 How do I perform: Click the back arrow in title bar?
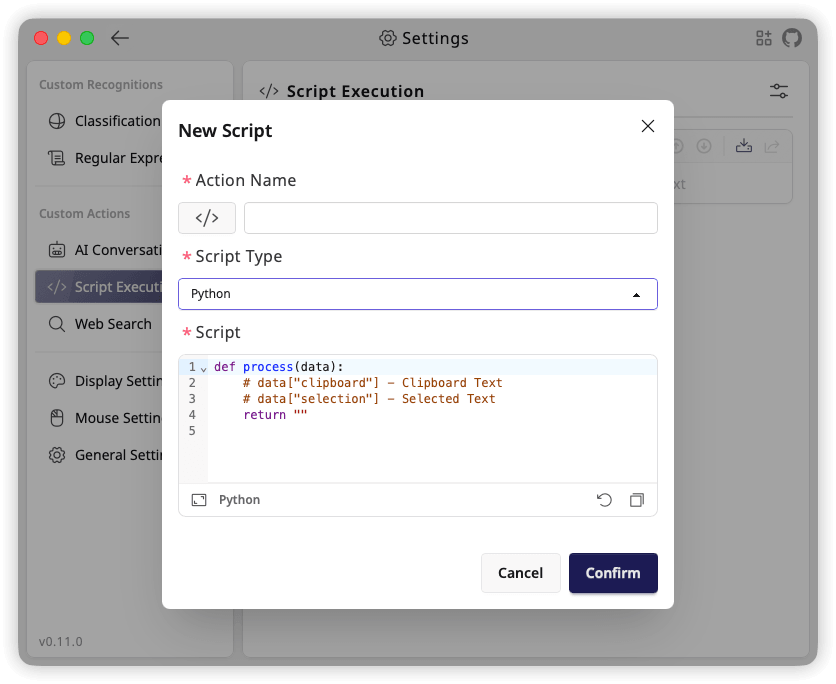coord(119,38)
